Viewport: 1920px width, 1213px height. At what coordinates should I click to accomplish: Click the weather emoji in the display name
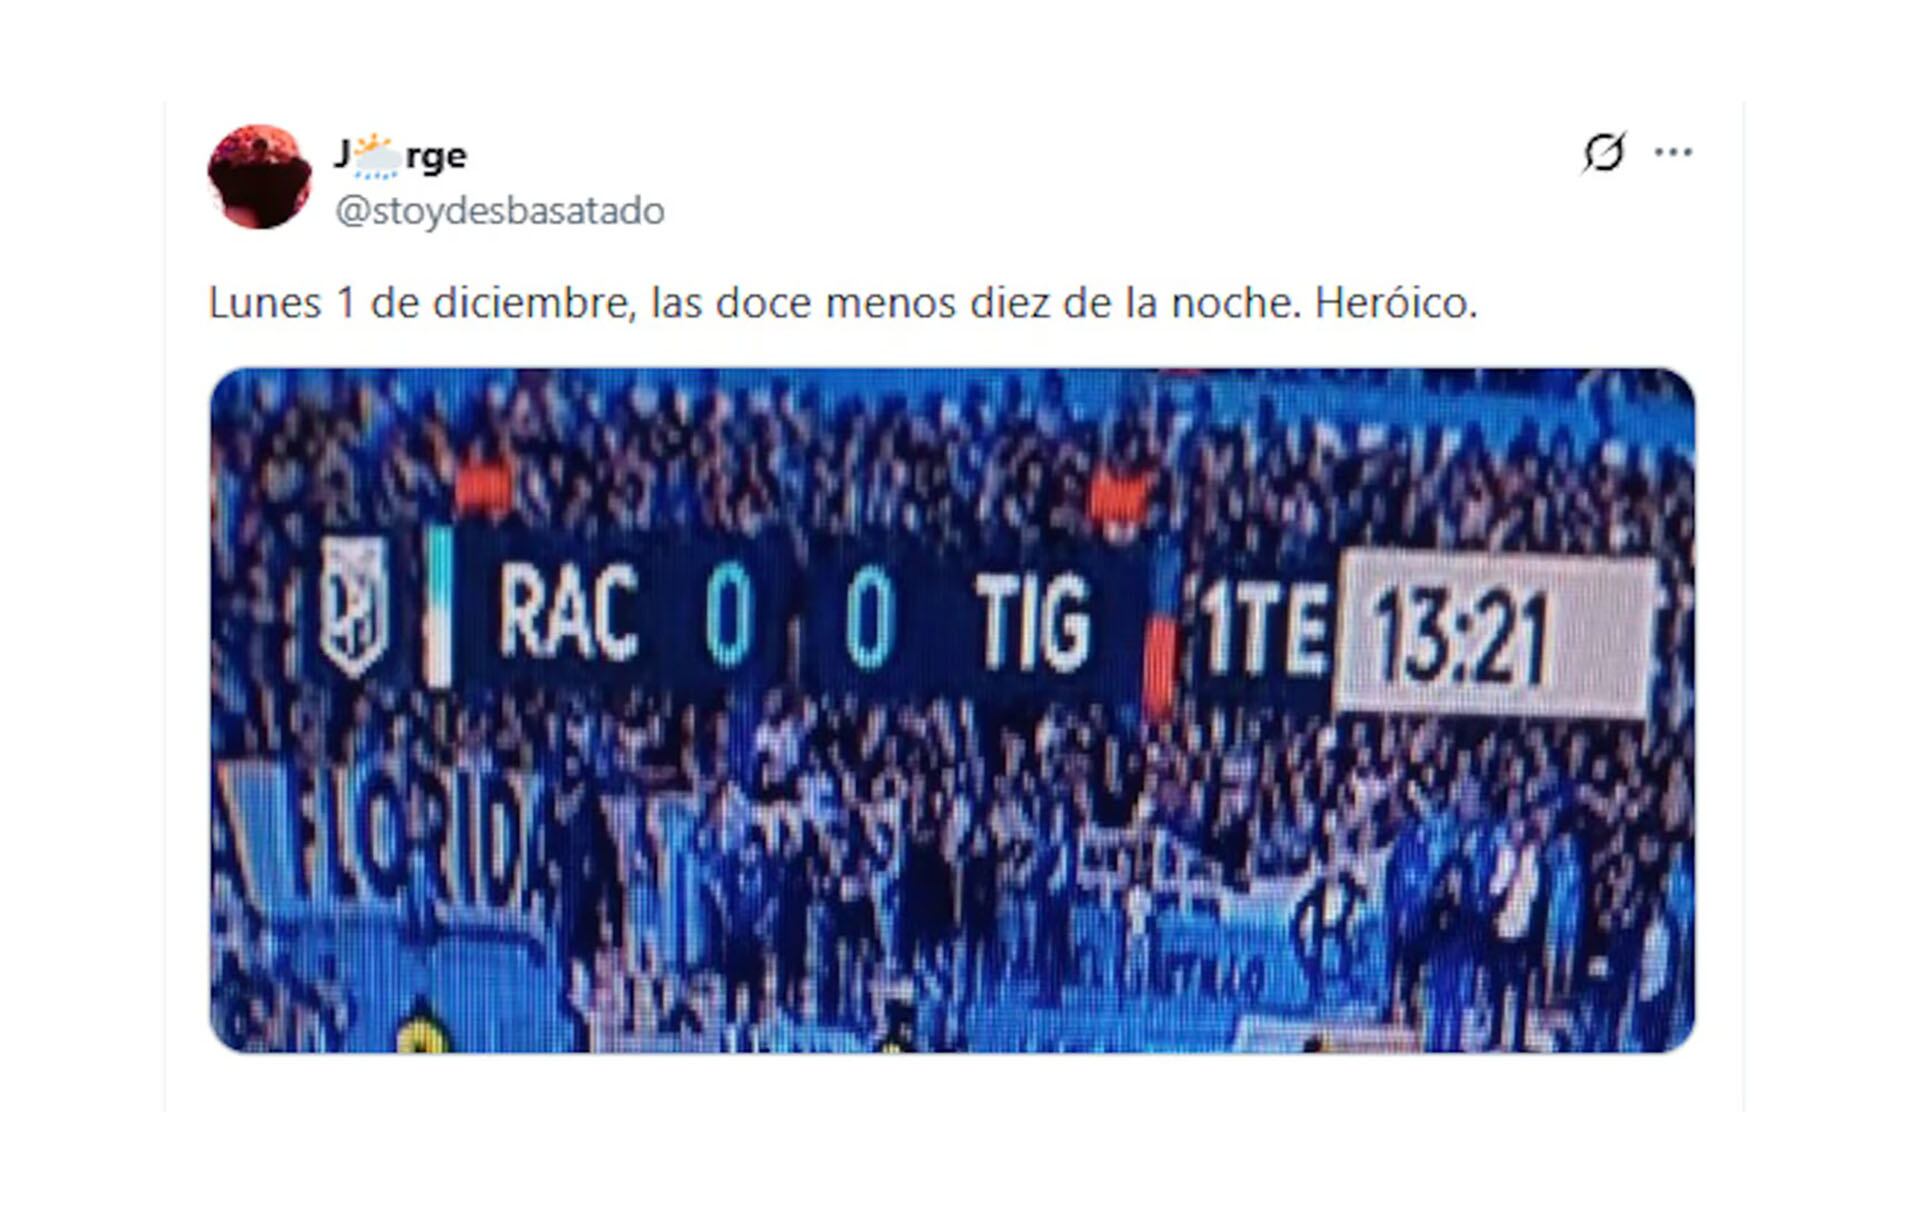(x=376, y=155)
